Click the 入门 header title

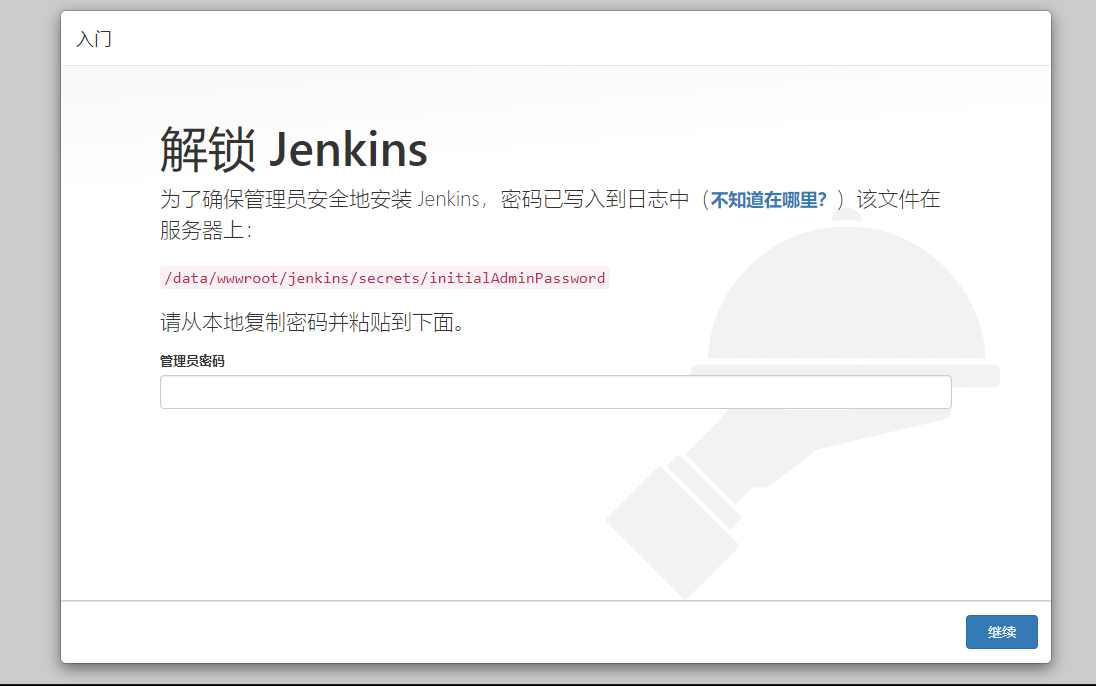94,40
